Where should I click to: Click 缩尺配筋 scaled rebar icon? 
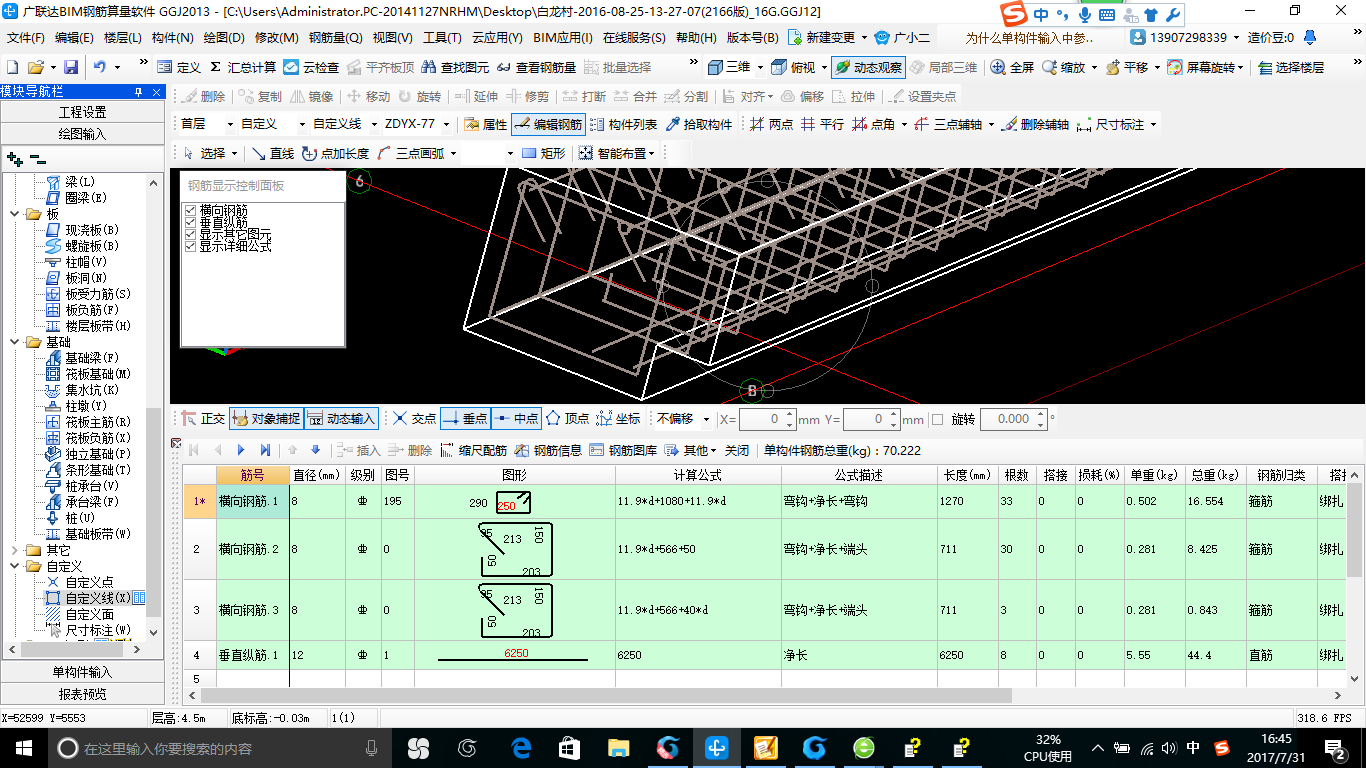pyautogui.click(x=473, y=450)
